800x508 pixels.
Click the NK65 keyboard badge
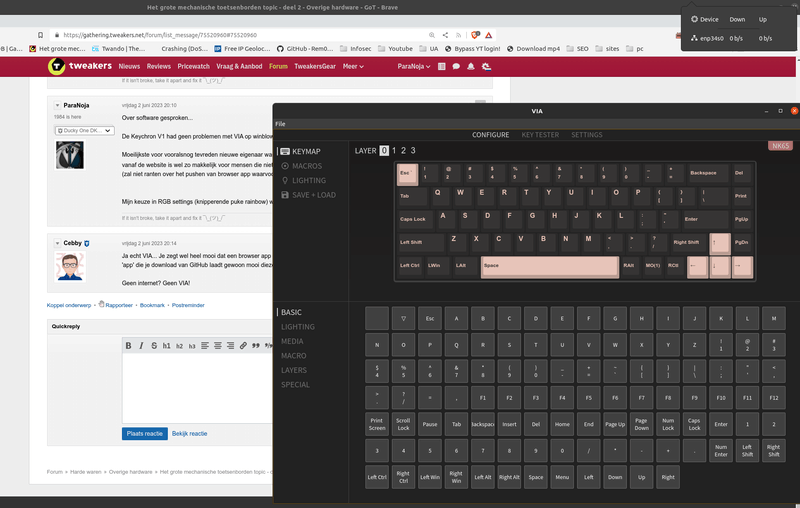pyautogui.click(x=780, y=146)
